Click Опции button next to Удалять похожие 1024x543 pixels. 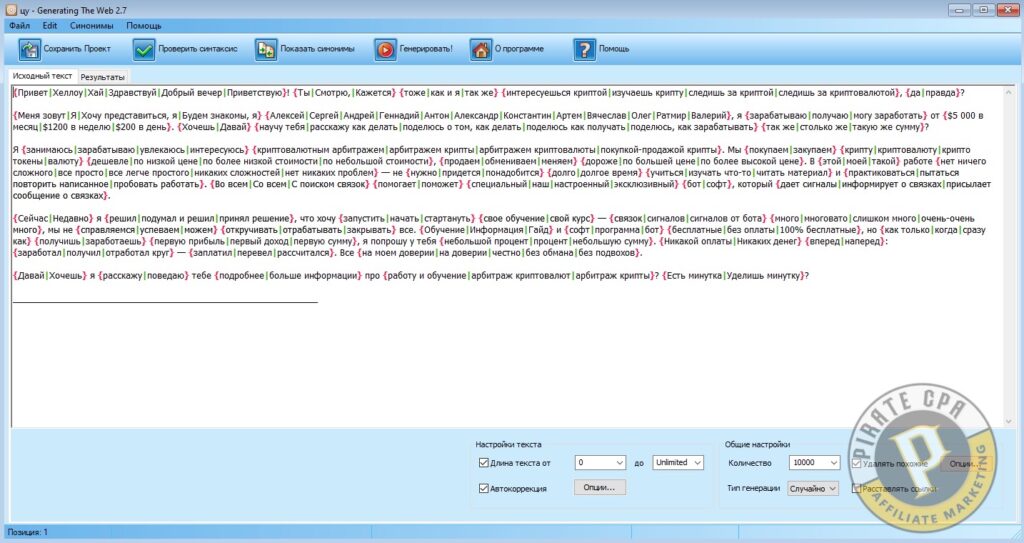(x=966, y=463)
